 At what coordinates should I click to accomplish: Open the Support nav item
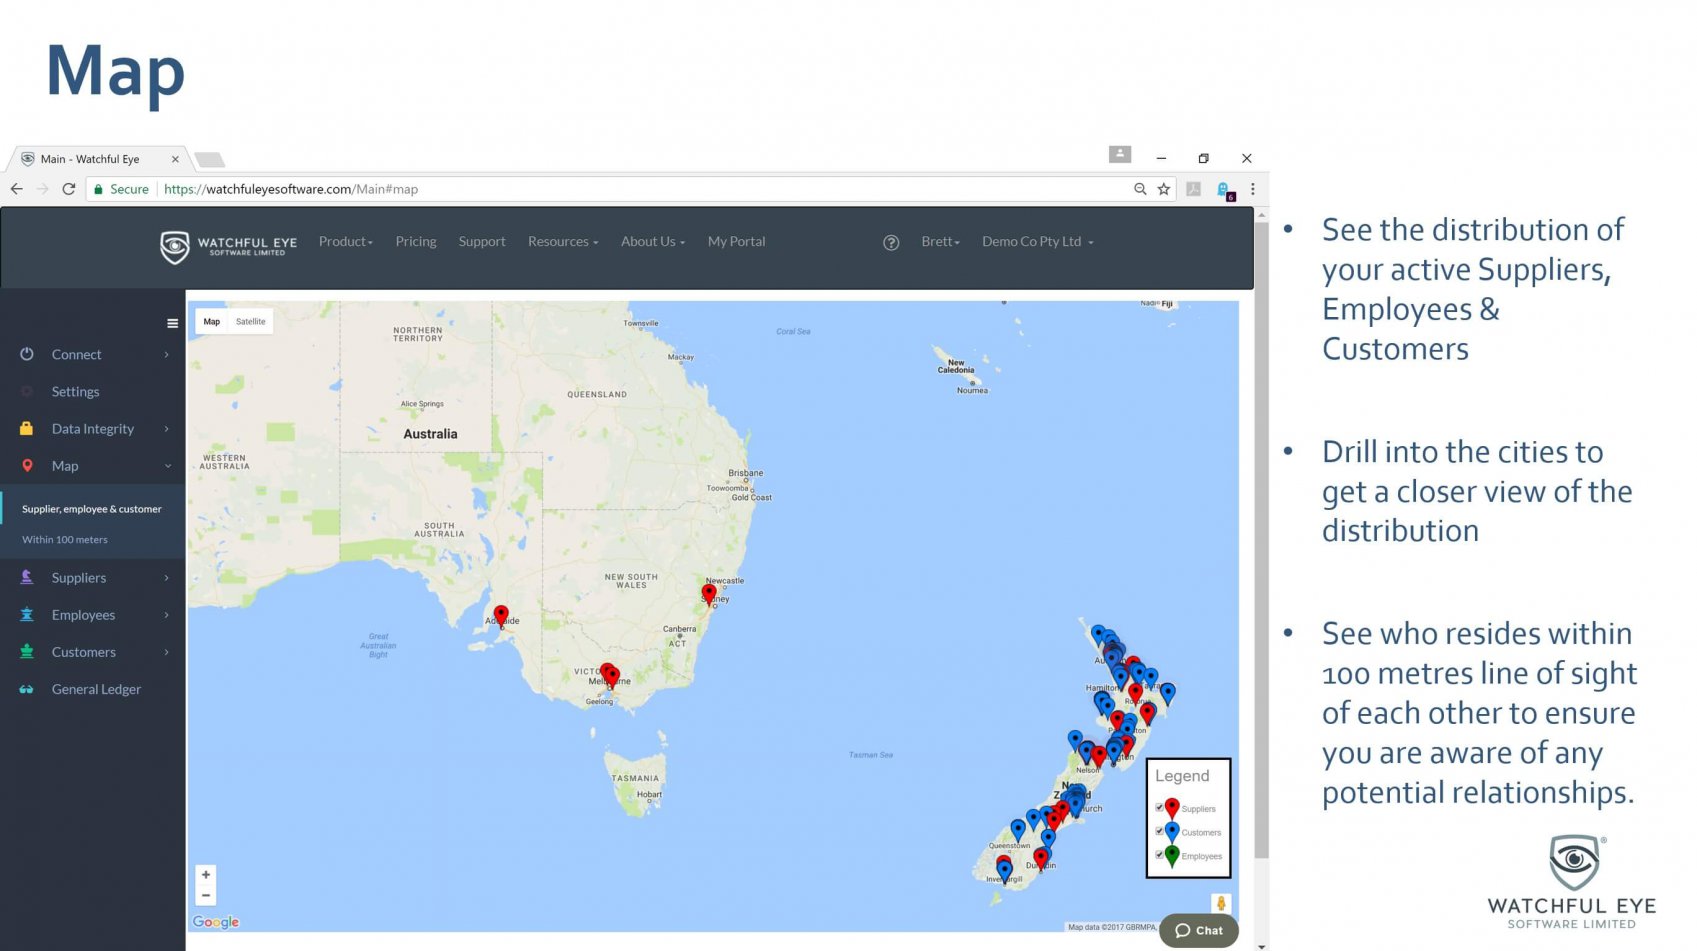(482, 242)
